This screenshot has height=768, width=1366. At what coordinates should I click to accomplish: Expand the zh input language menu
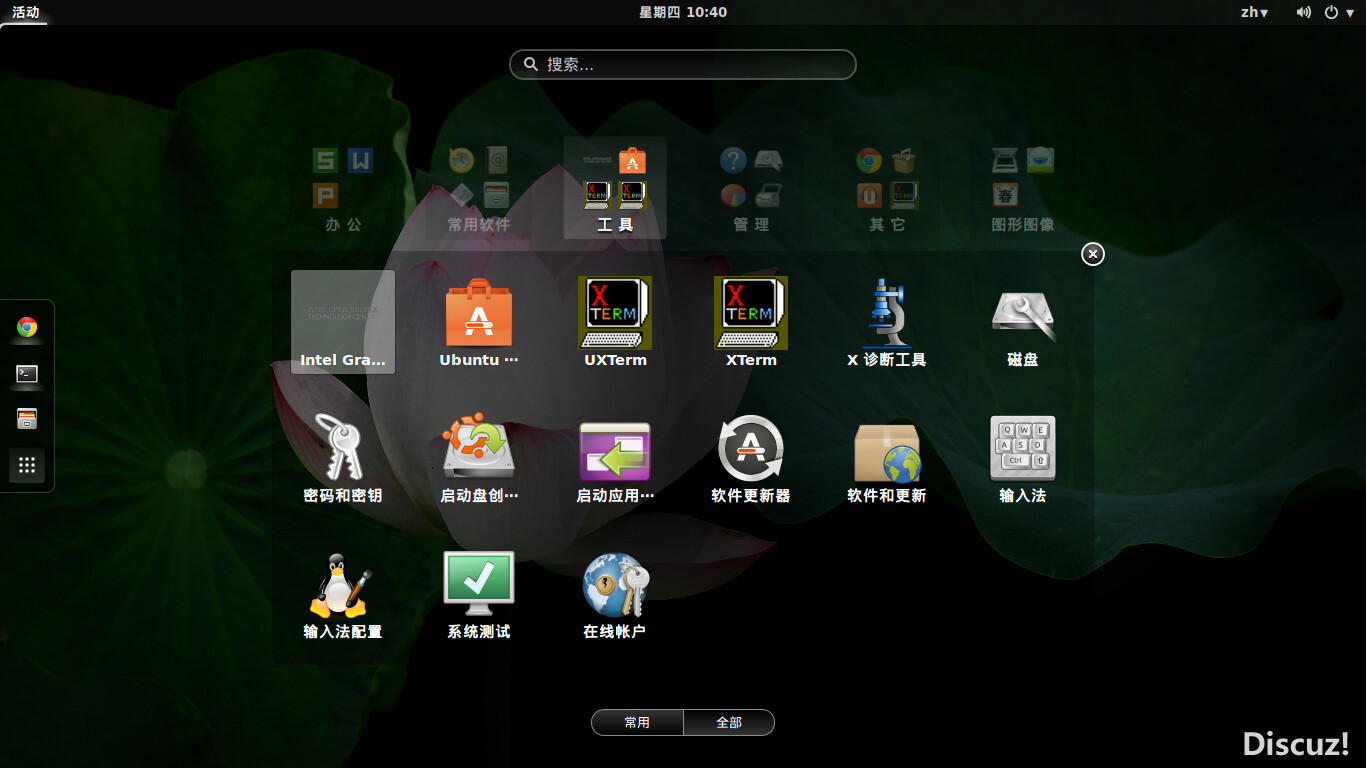coord(1254,12)
